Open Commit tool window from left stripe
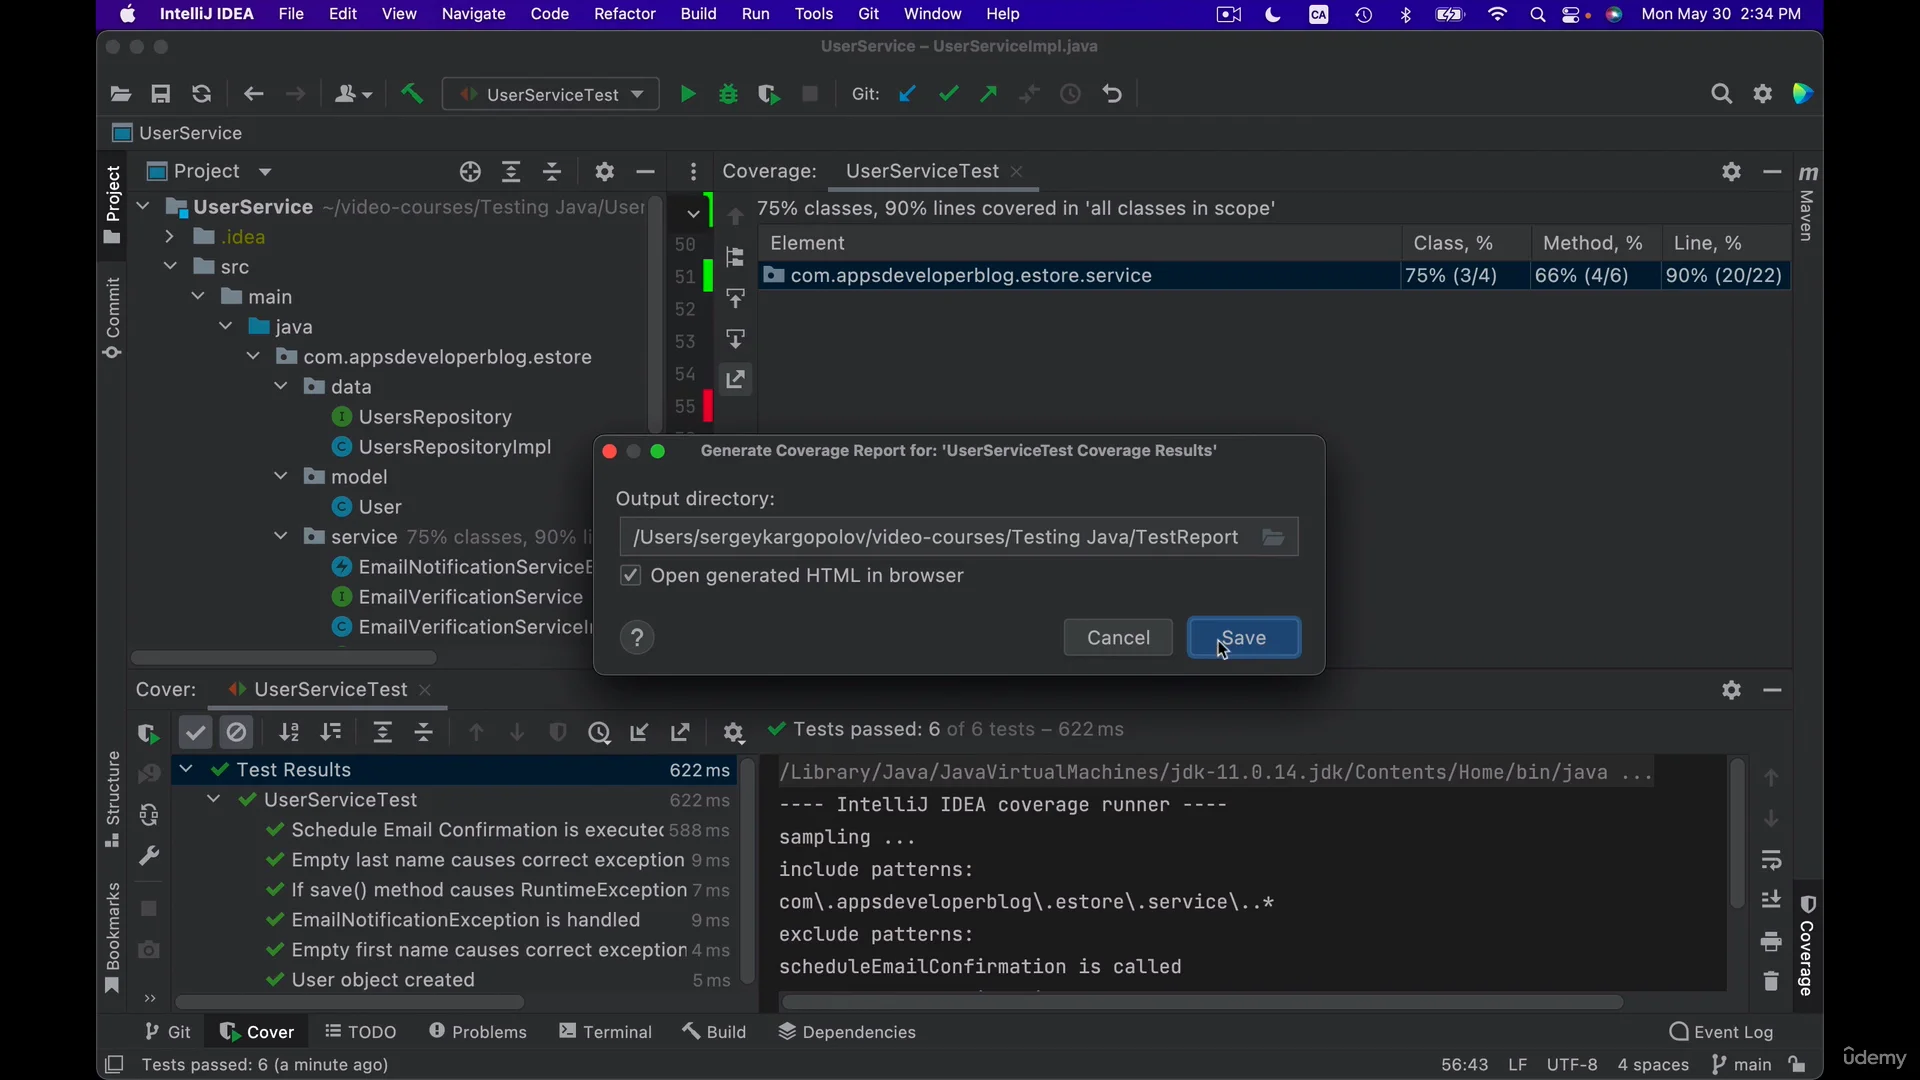The width and height of the screenshot is (1920, 1080). (x=112, y=318)
